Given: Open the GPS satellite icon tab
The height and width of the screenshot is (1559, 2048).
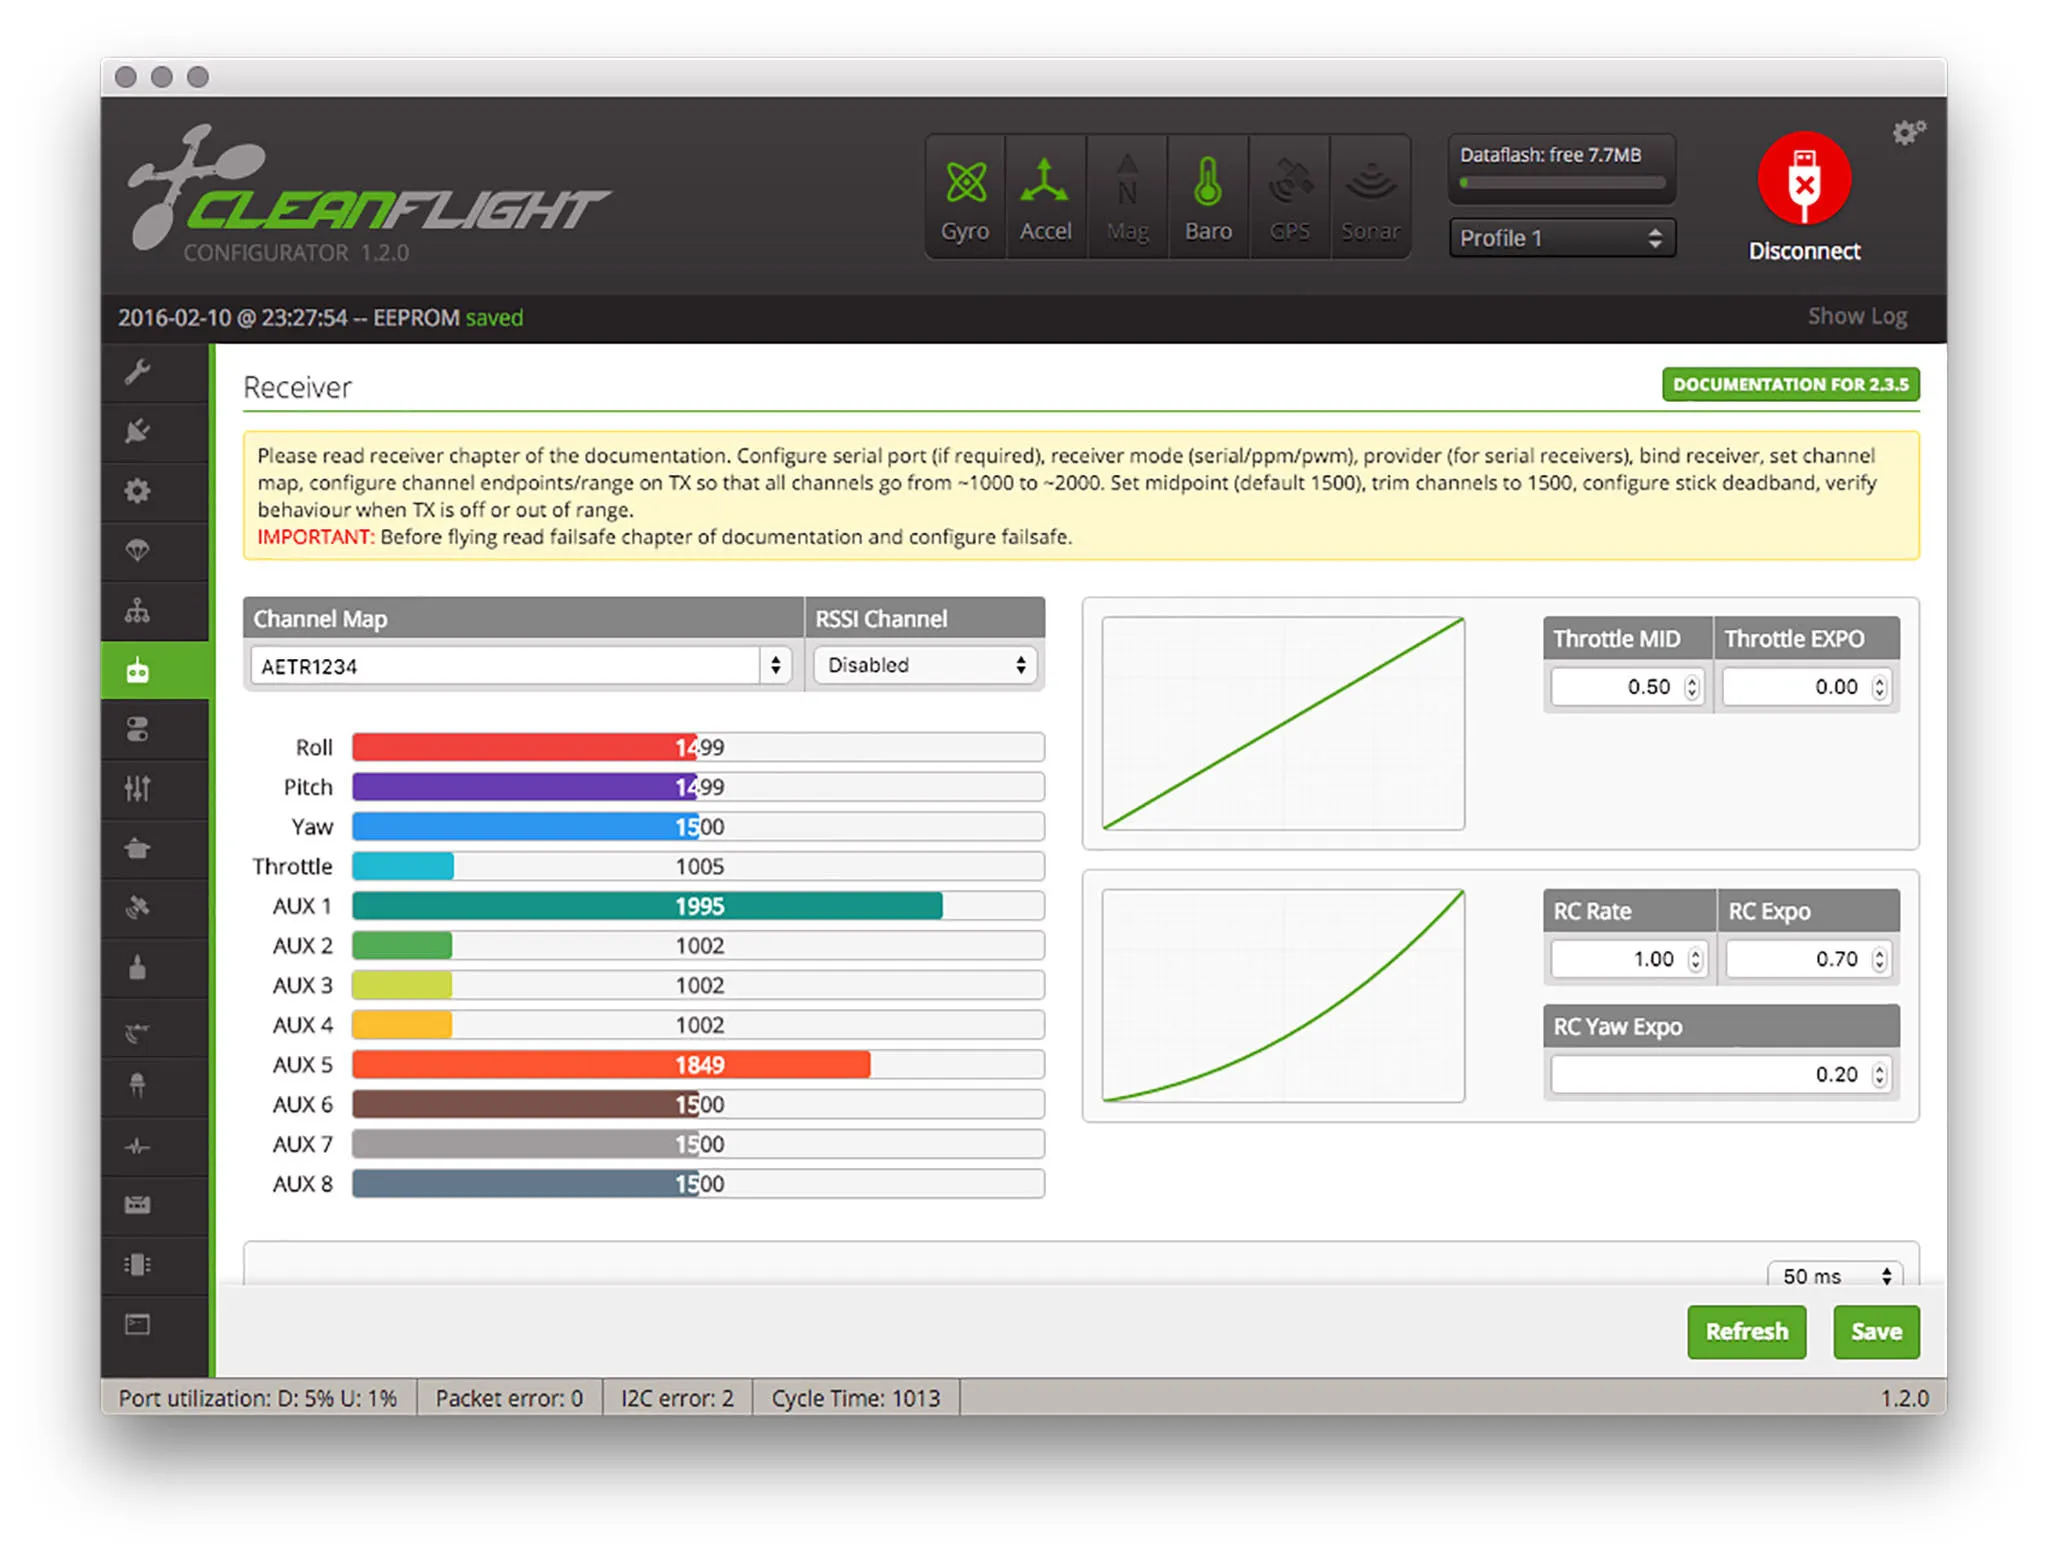Looking at the screenshot, I should [138, 908].
